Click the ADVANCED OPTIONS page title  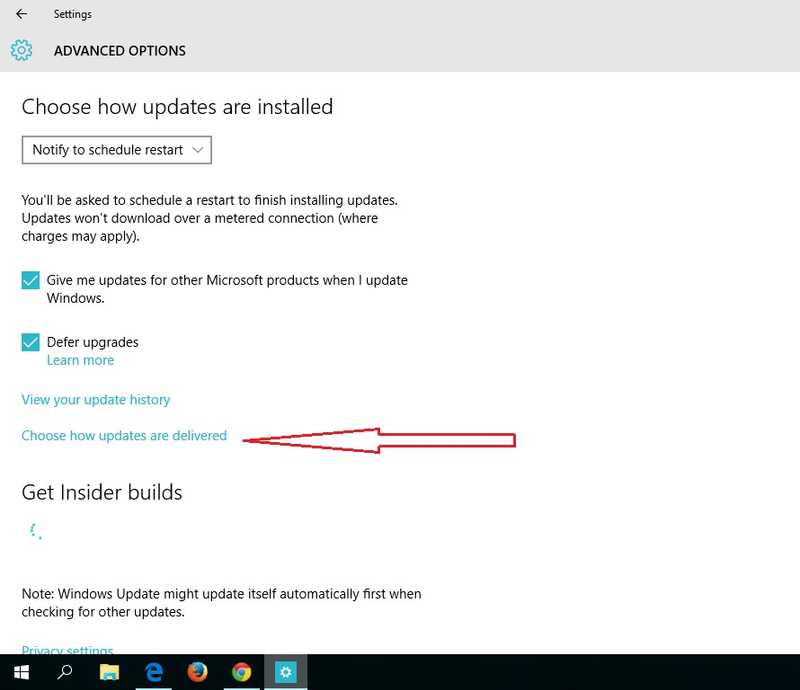click(x=120, y=50)
